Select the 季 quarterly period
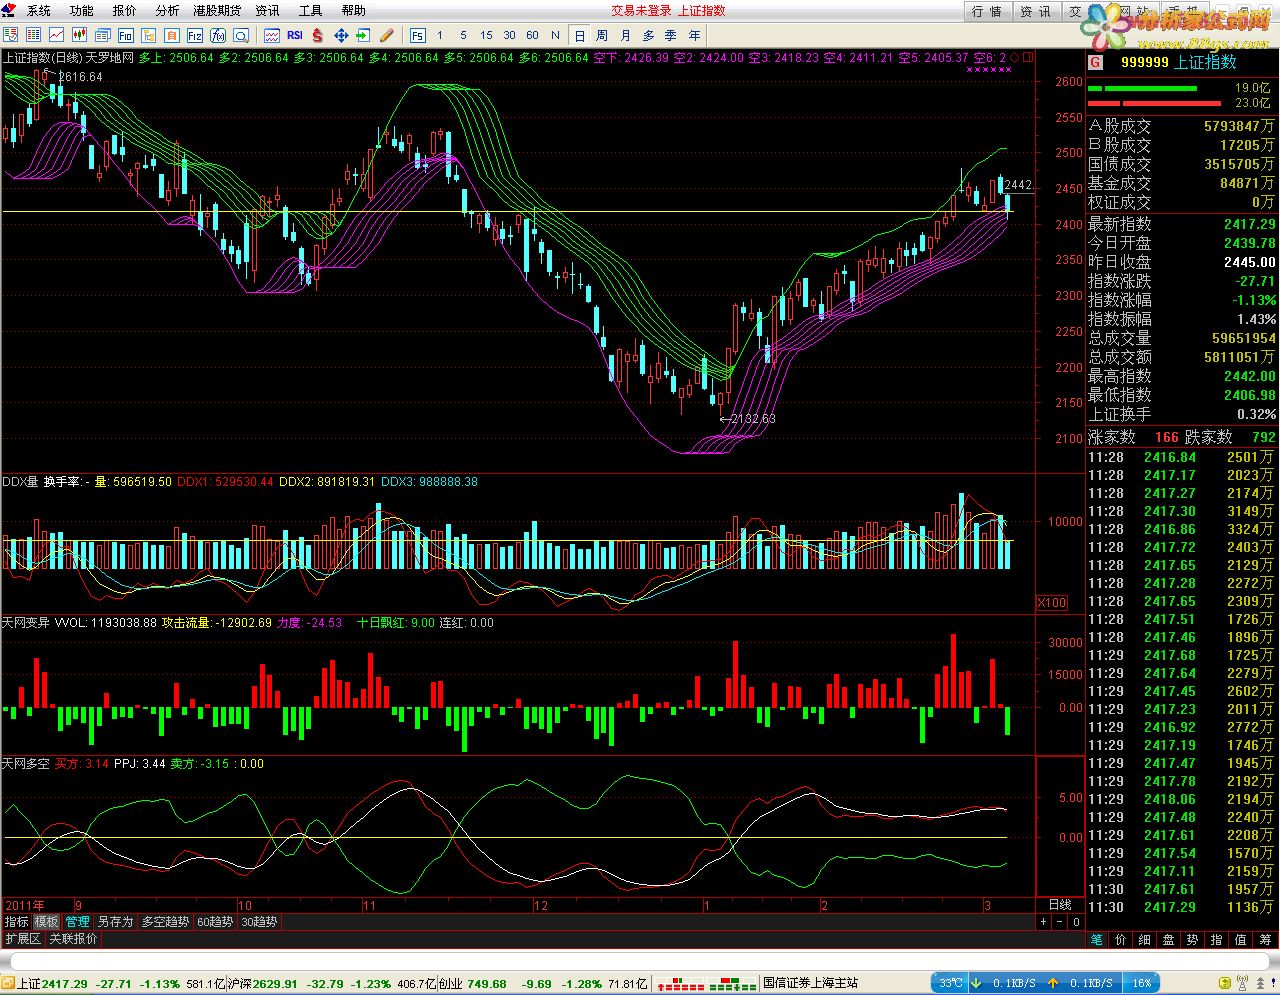Screen dimensions: 1280x995 671,35
